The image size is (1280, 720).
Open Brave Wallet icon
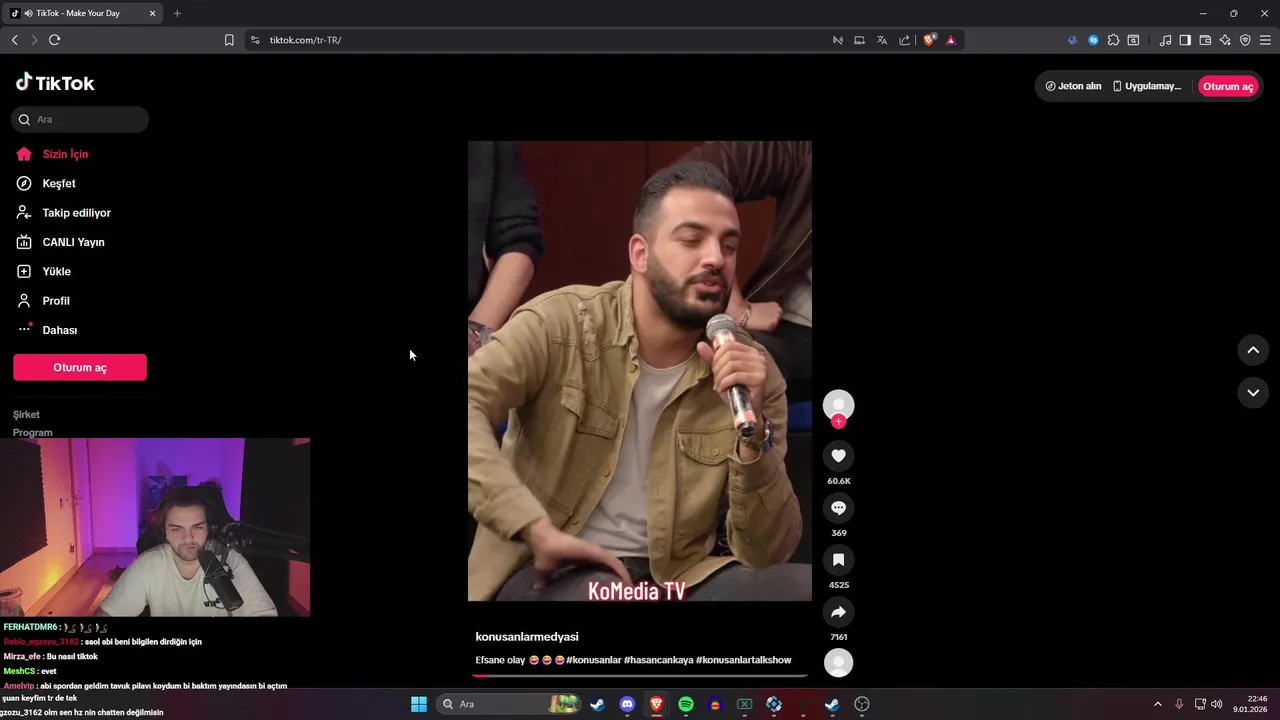[x=1205, y=40]
